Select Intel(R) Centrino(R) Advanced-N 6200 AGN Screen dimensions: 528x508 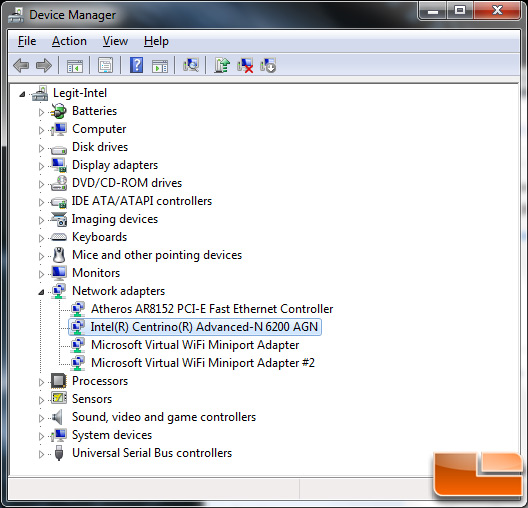point(204,327)
